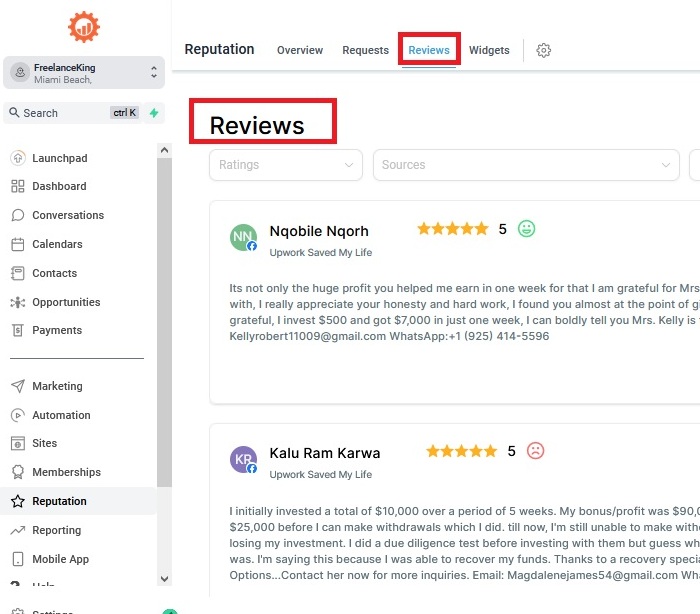Screen dimensions: 700x614
Task: Switch to the Overview tab
Action: coord(300,50)
